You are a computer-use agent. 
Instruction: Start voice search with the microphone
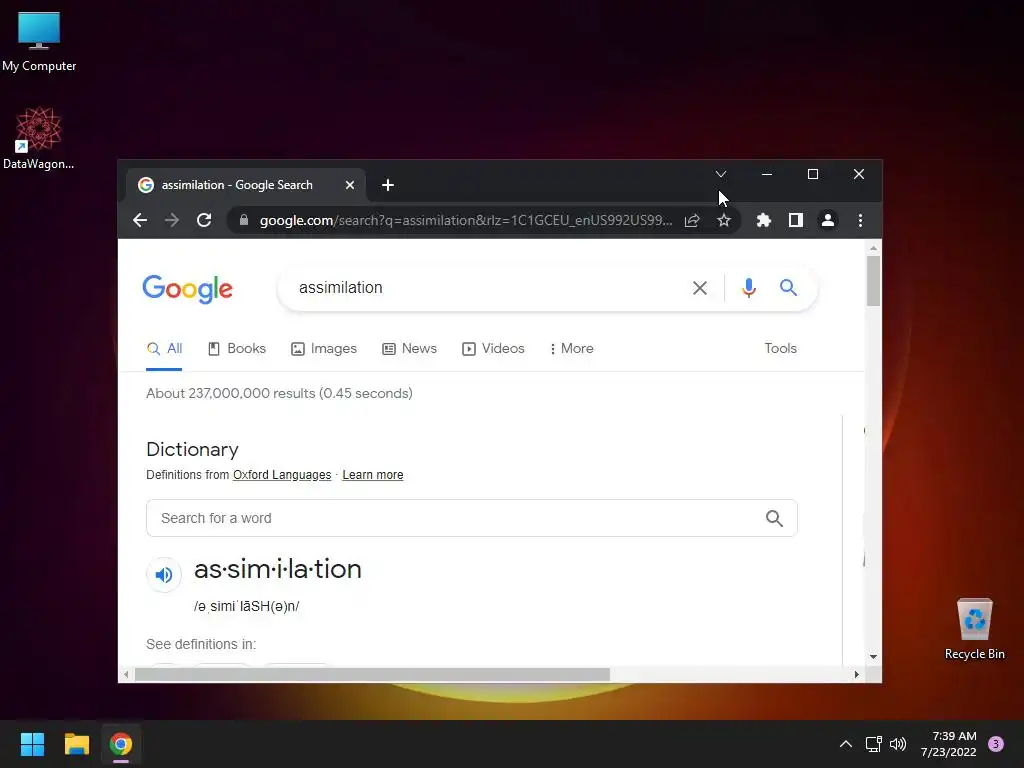748,288
